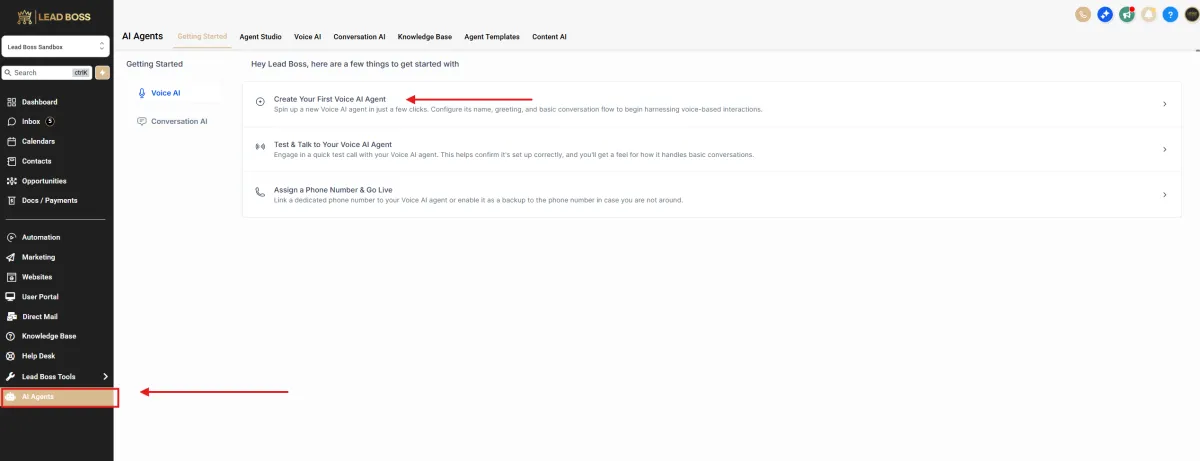Open the Knowledge Base top tab
The height and width of the screenshot is (461, 1200).
(424, 37)
